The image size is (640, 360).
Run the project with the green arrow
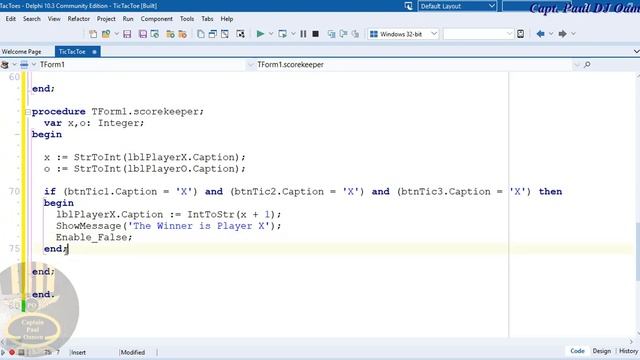(x=260, y=34)
